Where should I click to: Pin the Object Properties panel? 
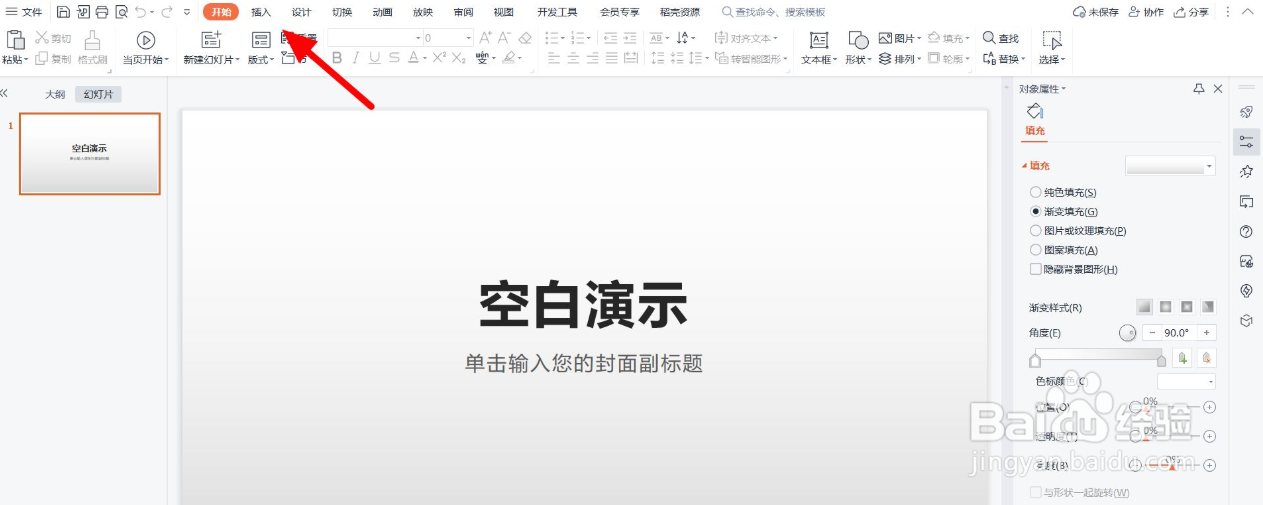coord(1199,89)
